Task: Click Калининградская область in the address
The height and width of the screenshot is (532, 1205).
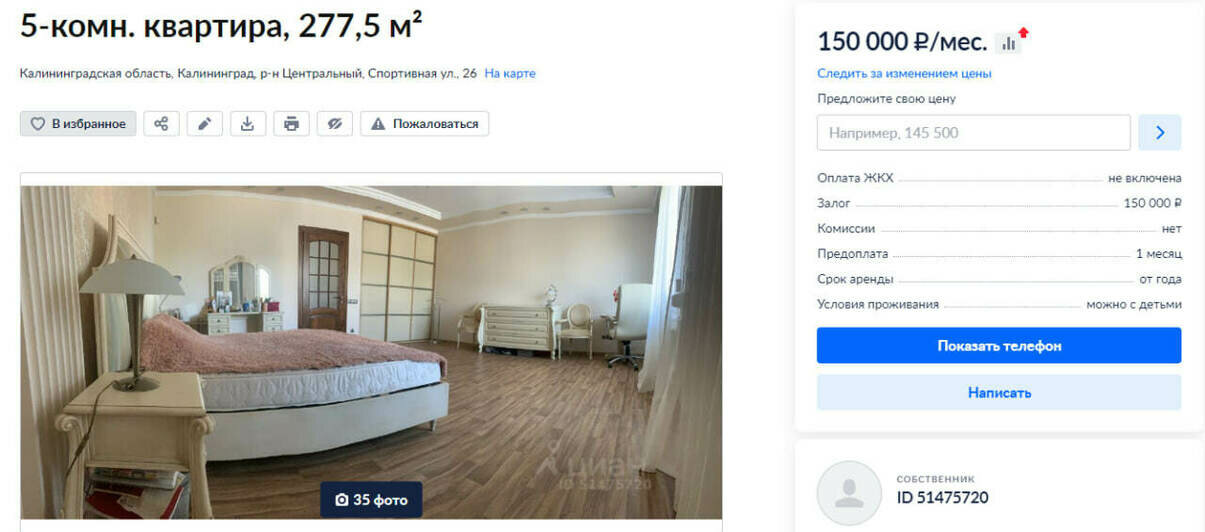Action: click(96, 73)
